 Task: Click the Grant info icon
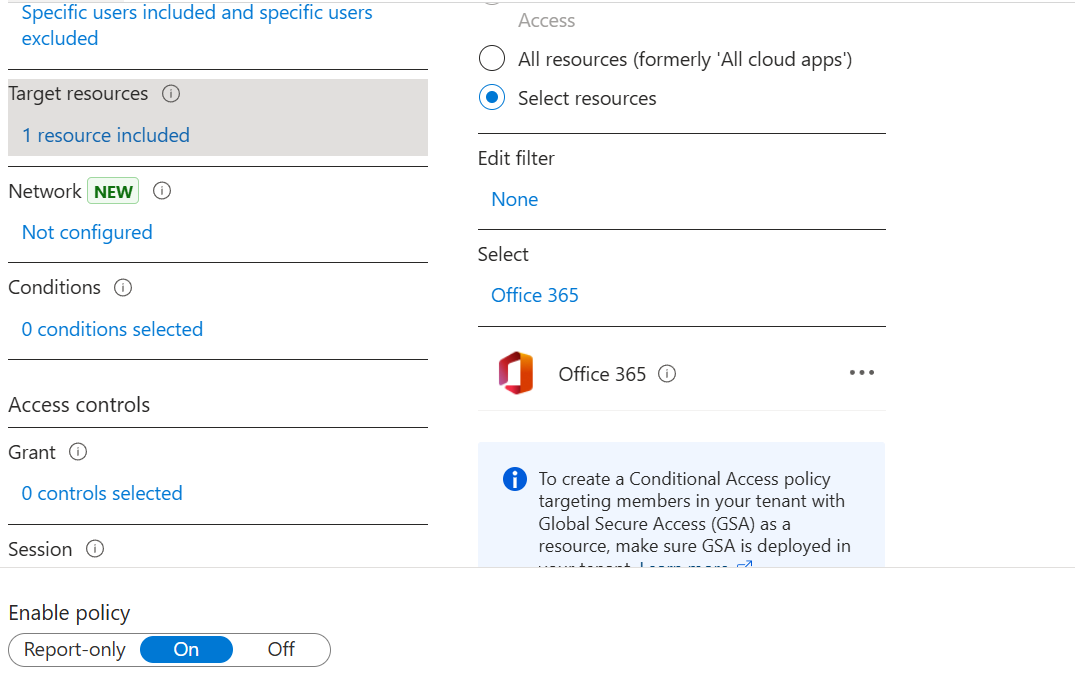(x=77, y=452)
